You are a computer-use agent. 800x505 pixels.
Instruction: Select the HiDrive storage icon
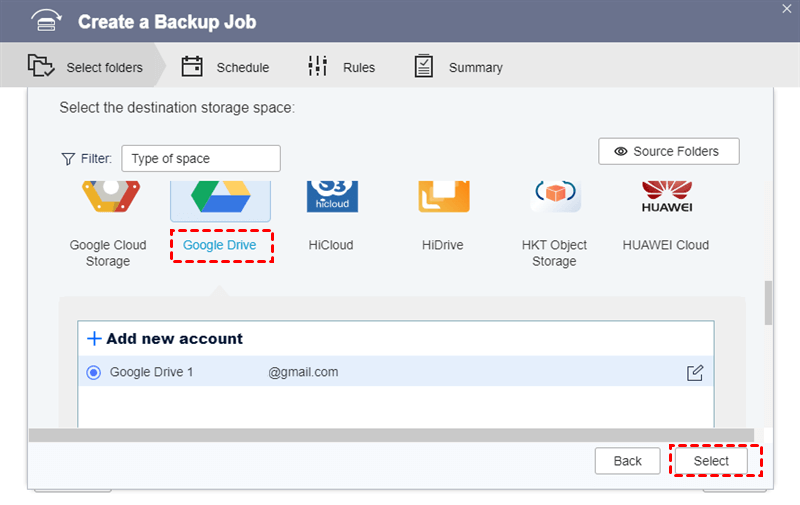[x=443, y=197]
